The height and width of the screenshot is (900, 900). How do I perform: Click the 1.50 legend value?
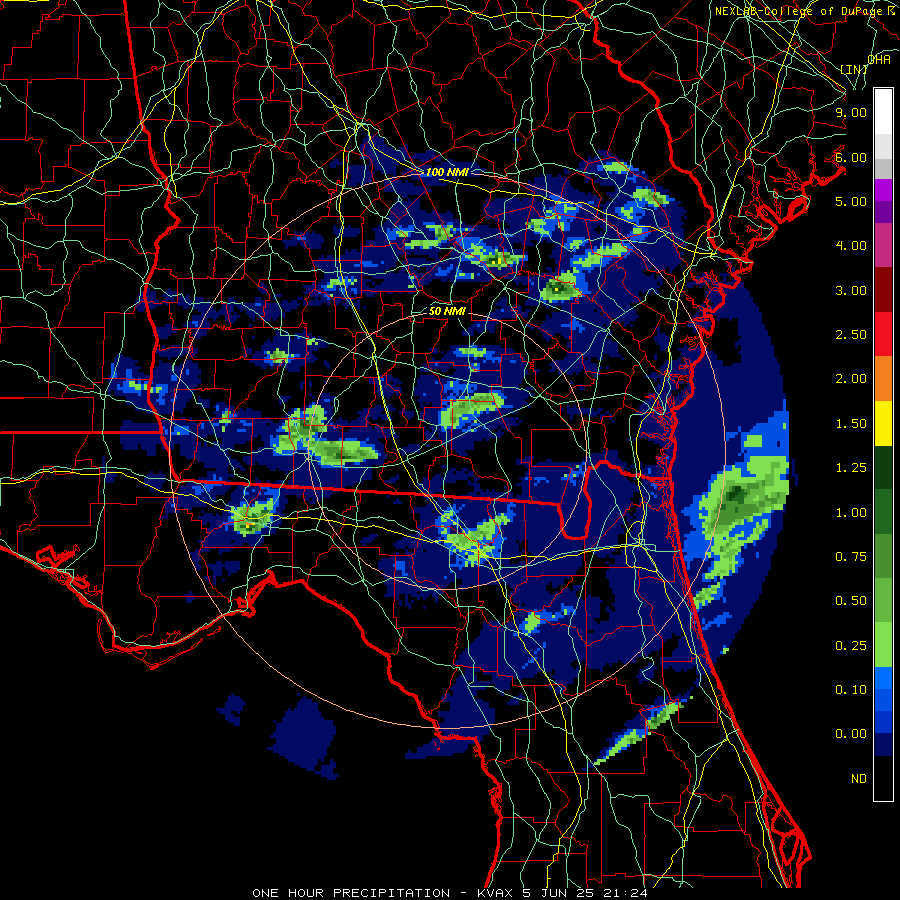pos(851,424)
